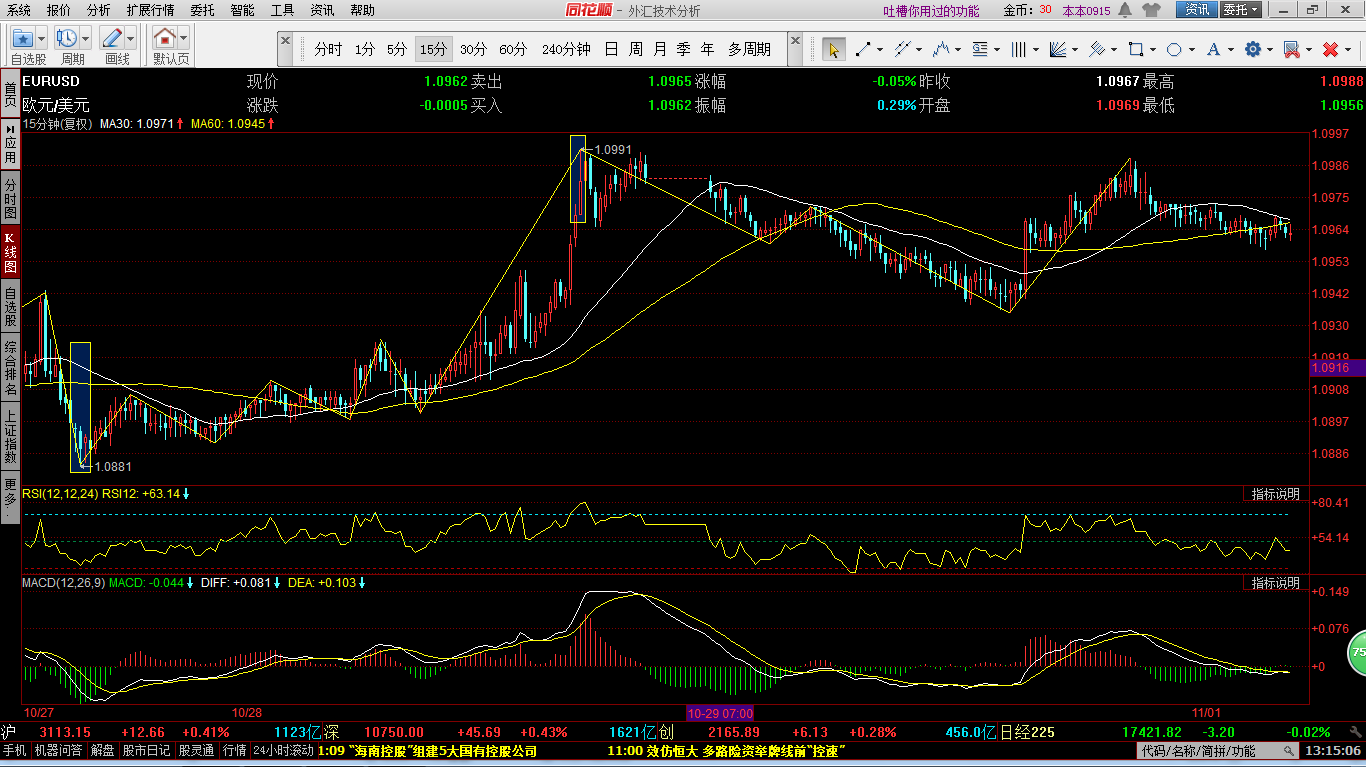Switch to the 240分钟 period
1366x767 pixels.
pyautogui.click(x=566, y=49)
